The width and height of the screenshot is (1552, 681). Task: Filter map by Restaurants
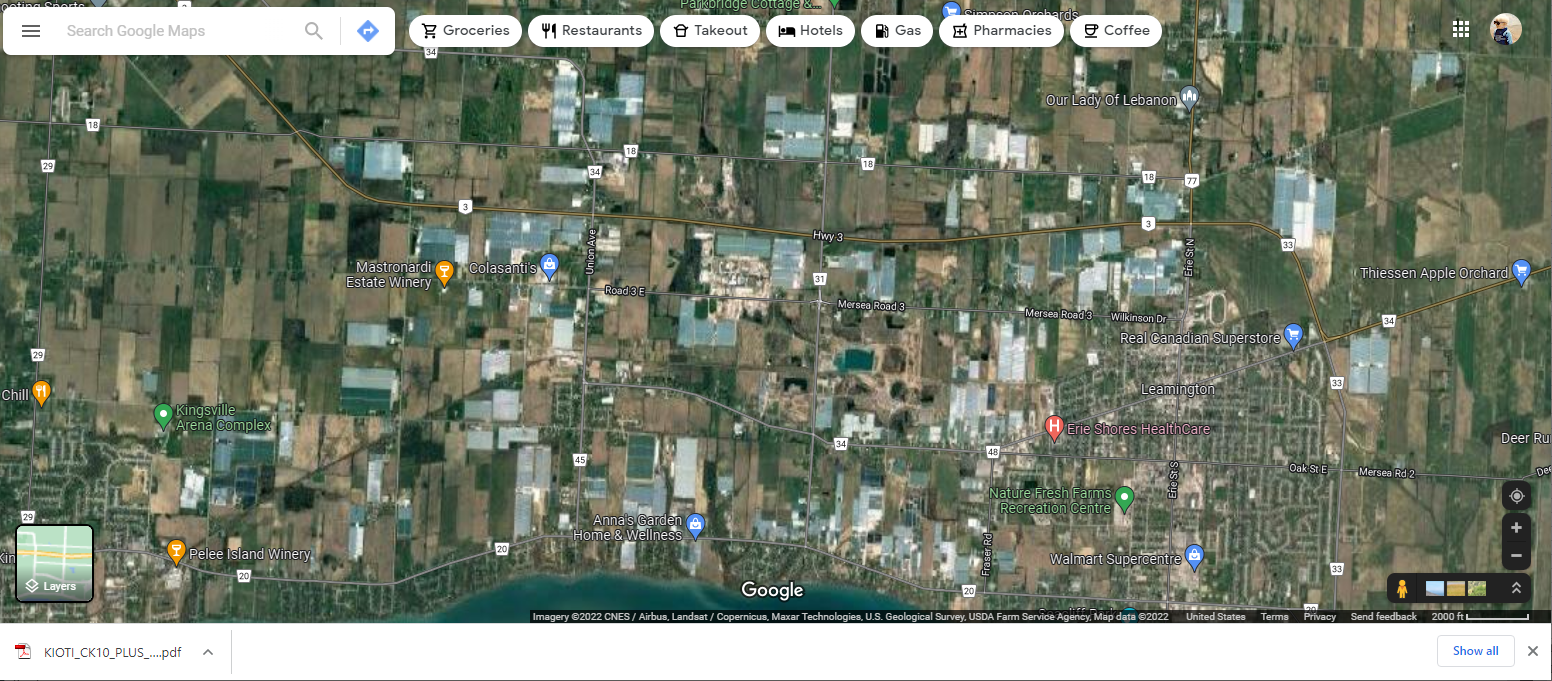(591, 31)
